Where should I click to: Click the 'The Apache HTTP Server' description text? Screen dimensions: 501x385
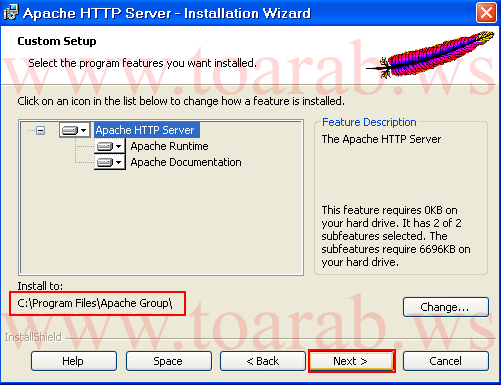(381, 139)
